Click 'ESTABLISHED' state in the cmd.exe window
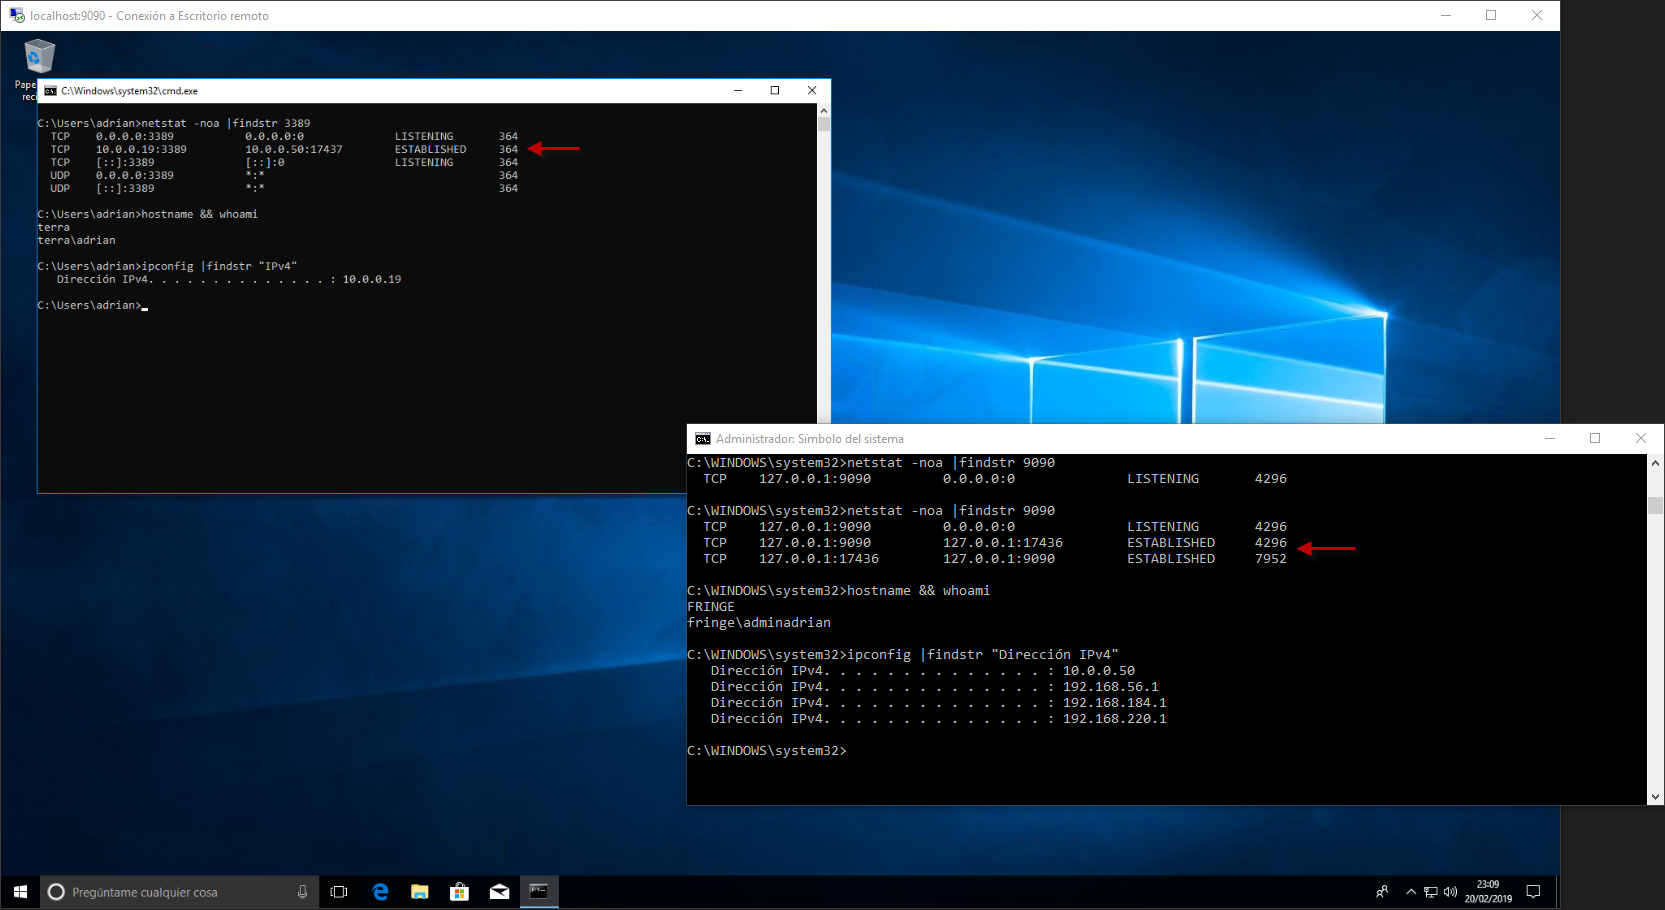Viewport: 1665px width, 910px height. (430, 150)
